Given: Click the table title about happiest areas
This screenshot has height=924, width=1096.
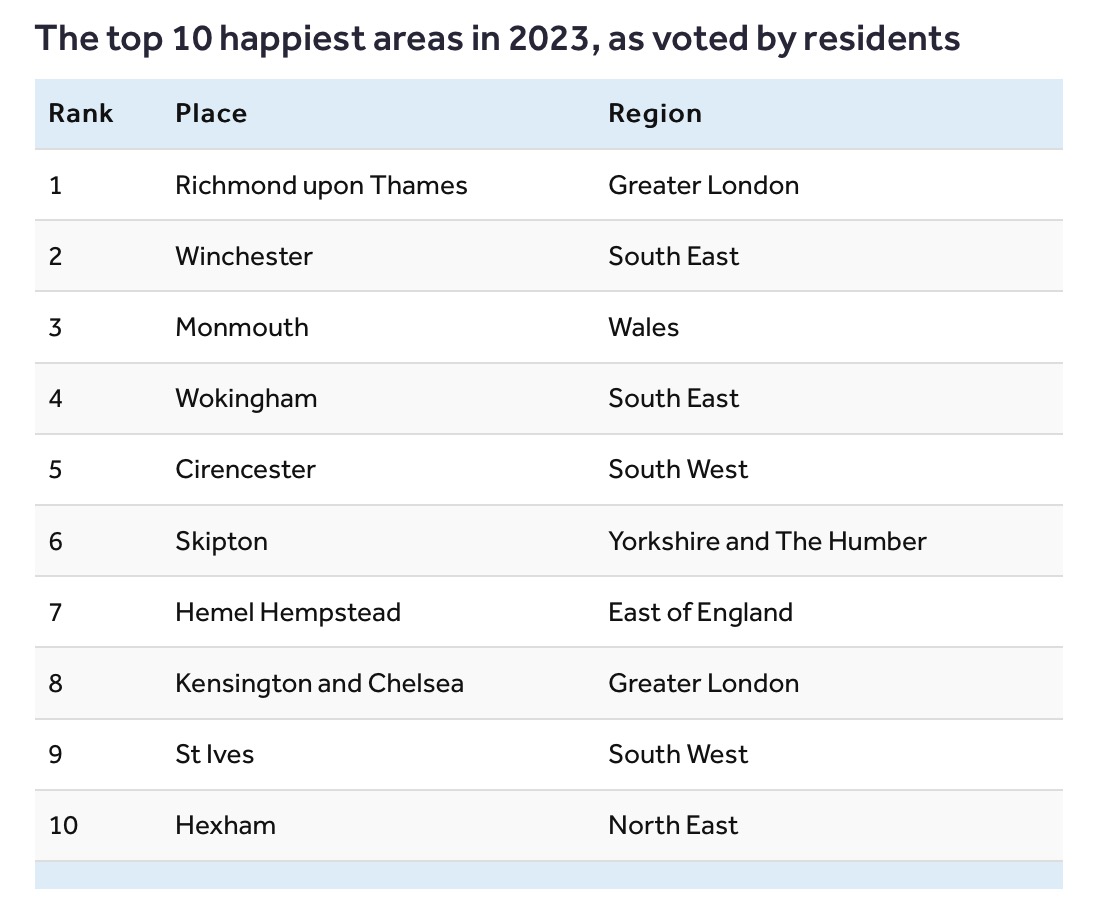Looking at the screenshot, I should click(497, 39).
